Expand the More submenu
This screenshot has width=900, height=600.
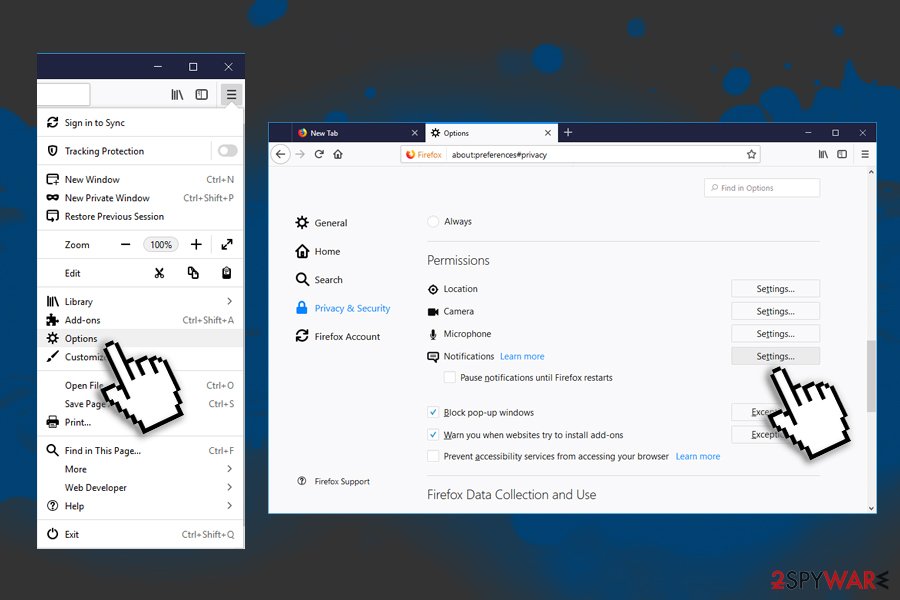(141, 469)
